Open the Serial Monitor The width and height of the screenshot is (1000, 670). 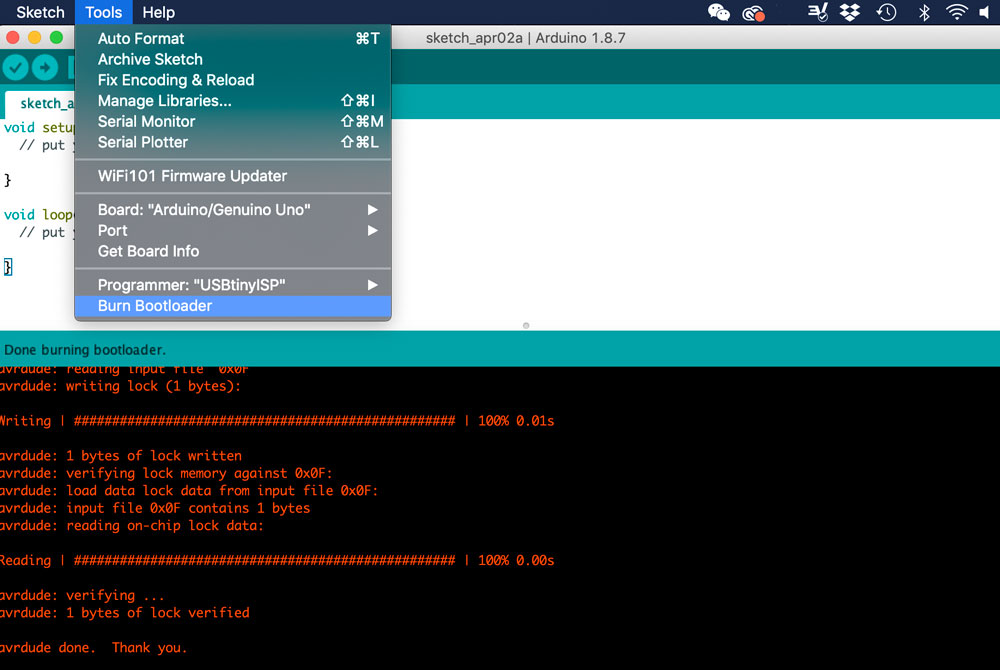tap(233, 121)
